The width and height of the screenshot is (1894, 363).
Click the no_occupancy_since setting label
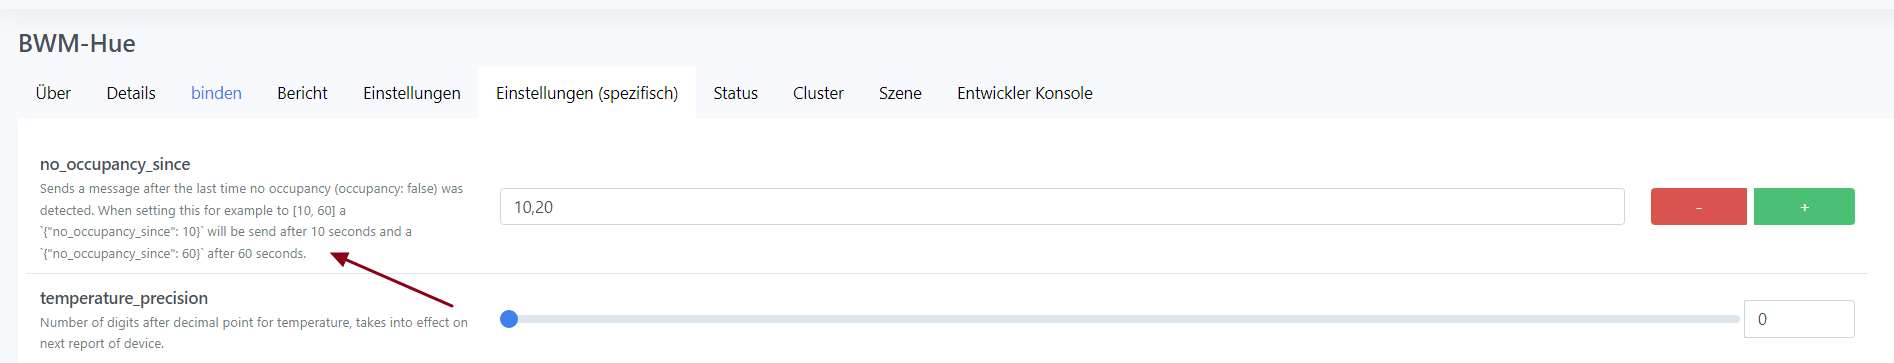click(x=115, y=164)
